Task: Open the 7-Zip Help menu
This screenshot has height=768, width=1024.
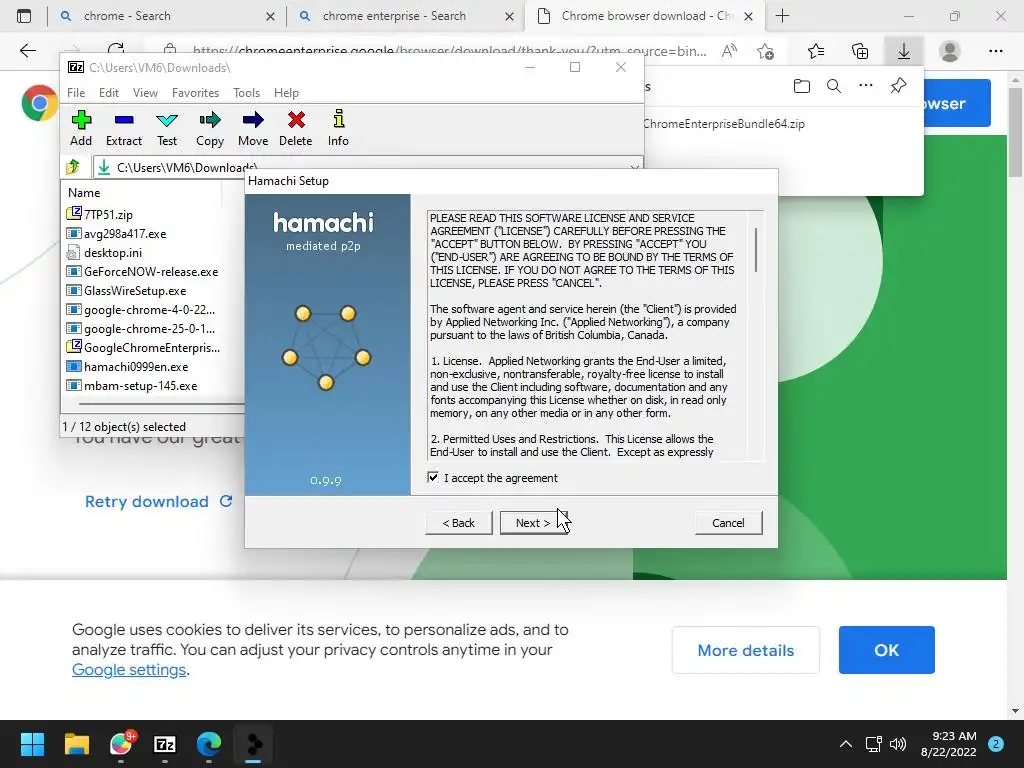Action: [286, 93]
